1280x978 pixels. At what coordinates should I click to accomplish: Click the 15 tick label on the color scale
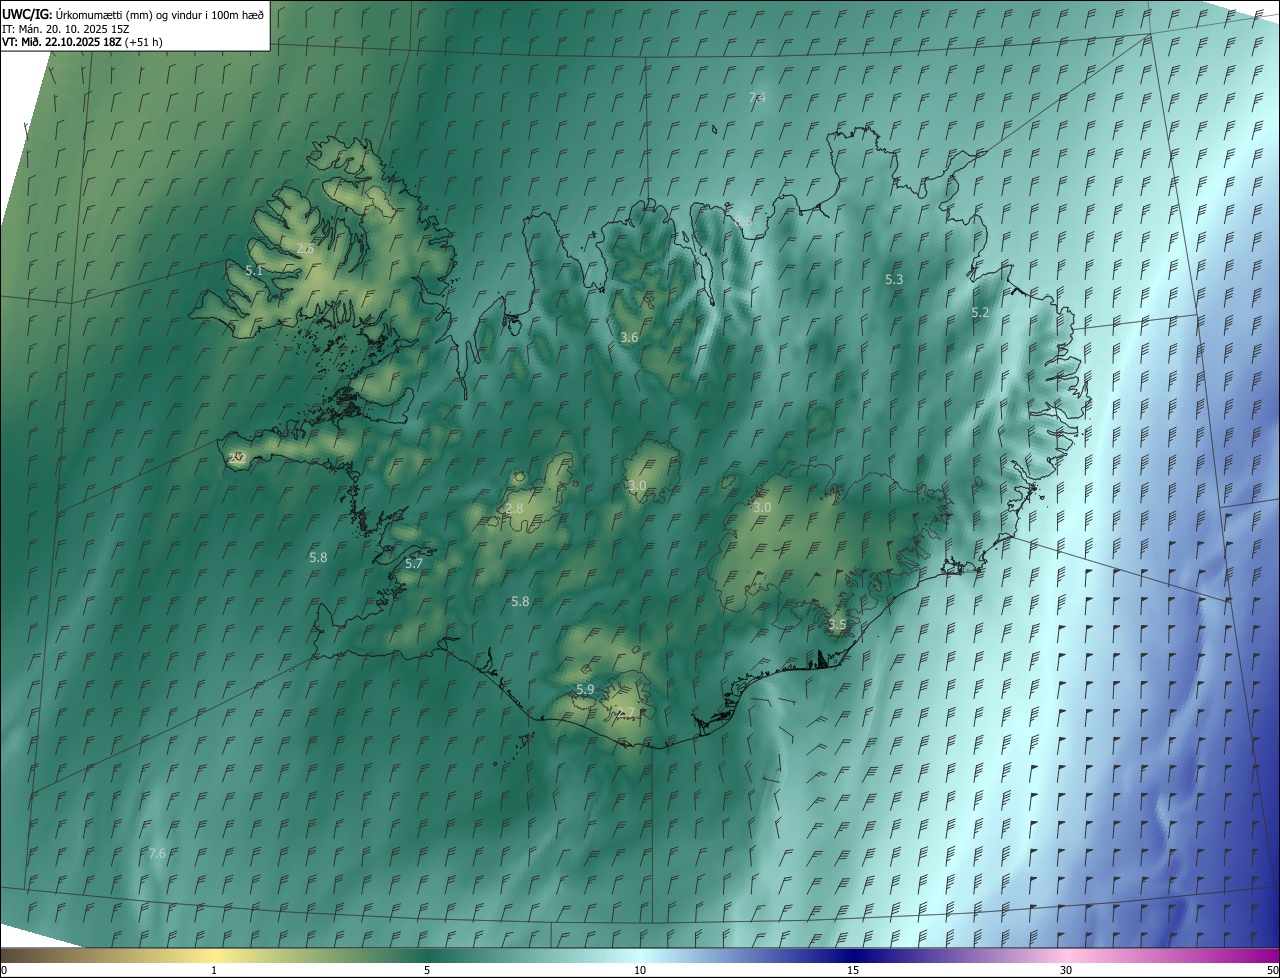coord(853,970)
